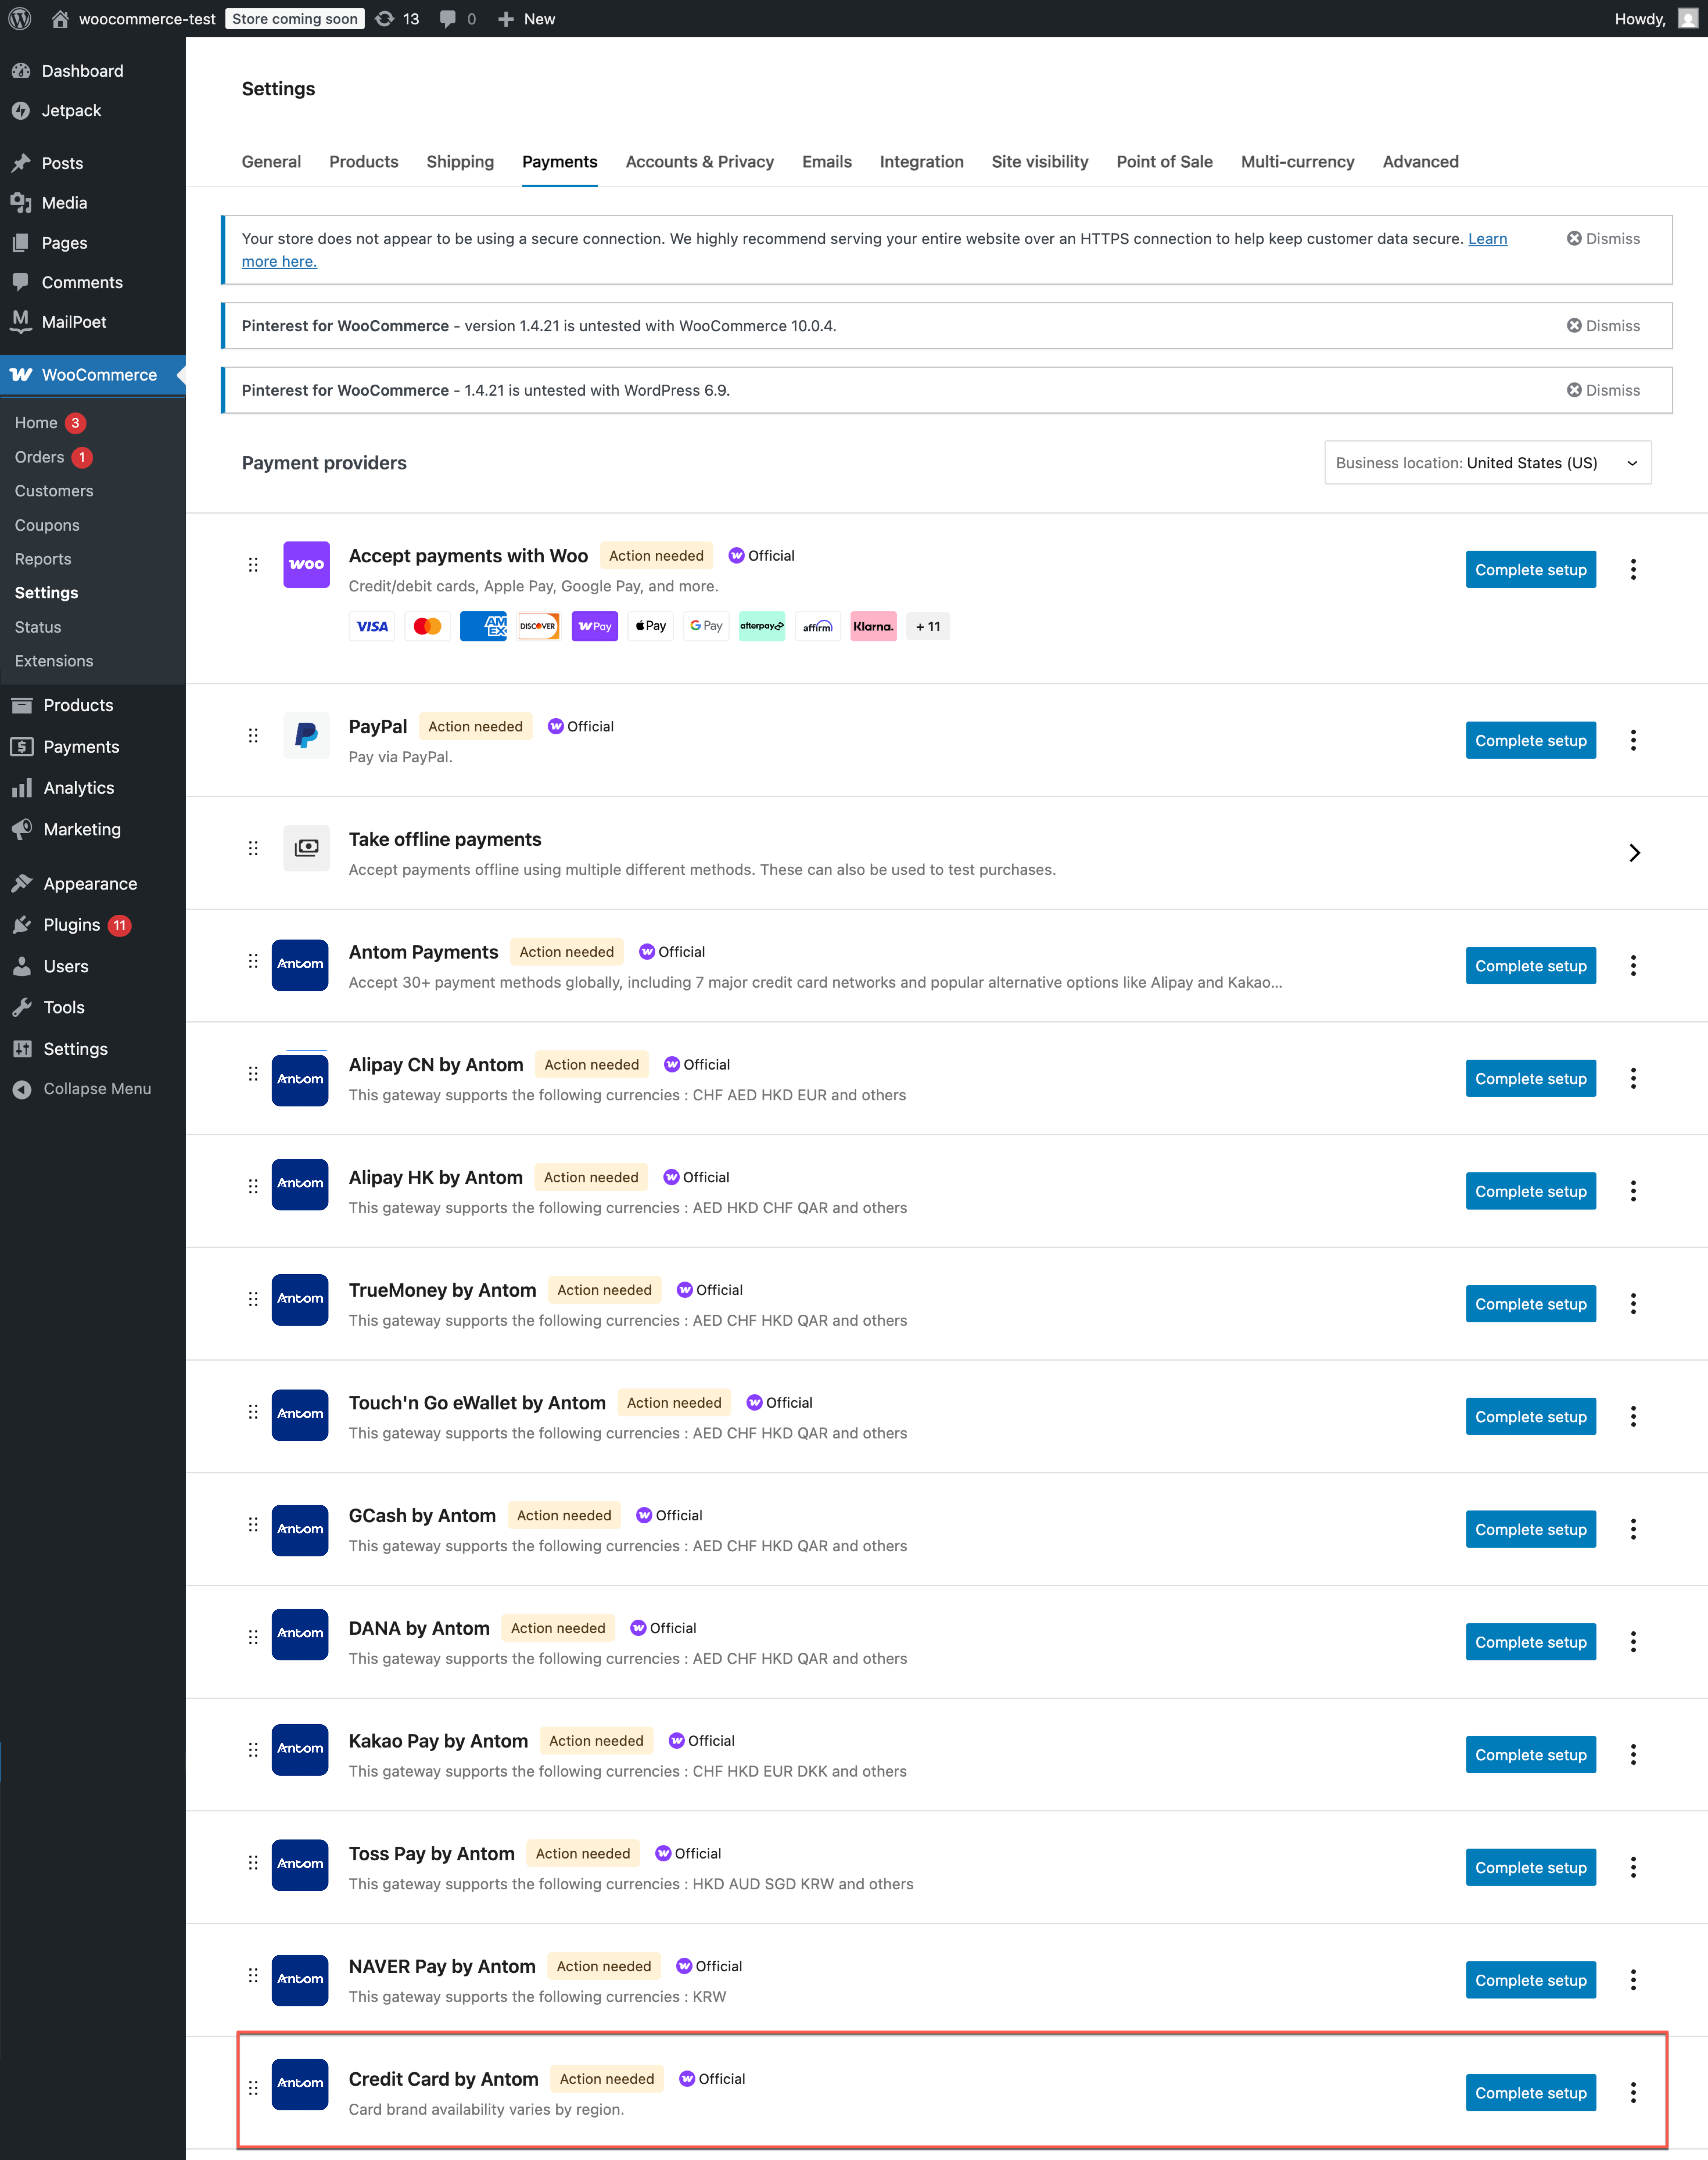
Task: Open MailPoet in the sidebar
Action: [74, 322]
